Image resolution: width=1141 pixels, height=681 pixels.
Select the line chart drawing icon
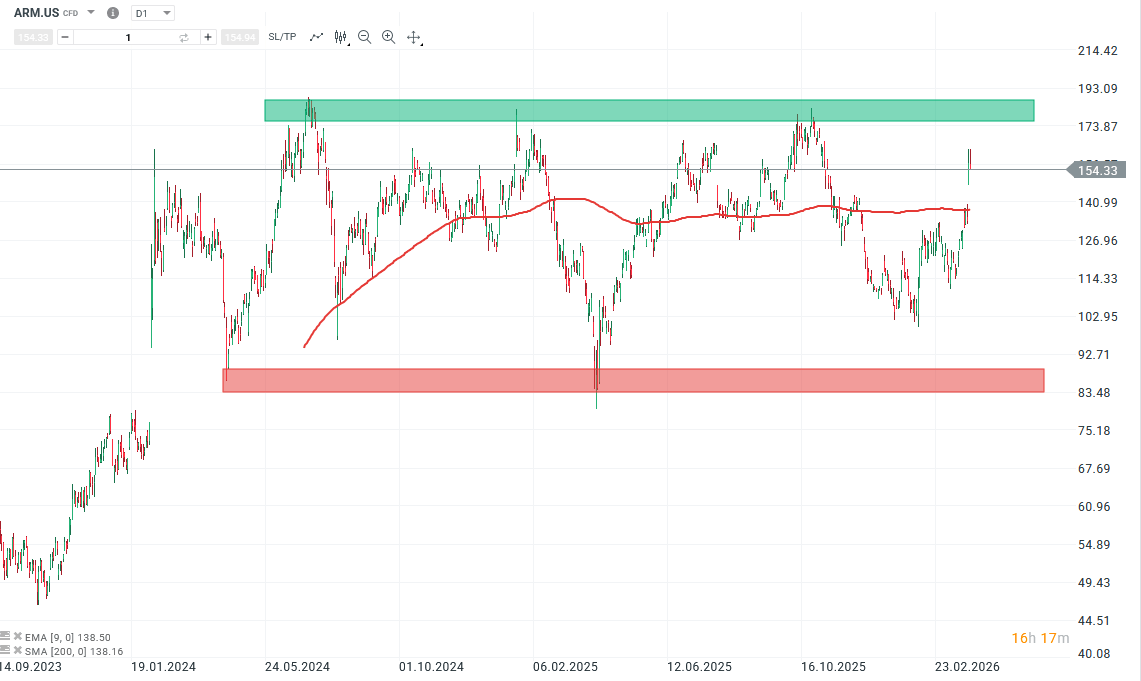(x=317, y=37)
